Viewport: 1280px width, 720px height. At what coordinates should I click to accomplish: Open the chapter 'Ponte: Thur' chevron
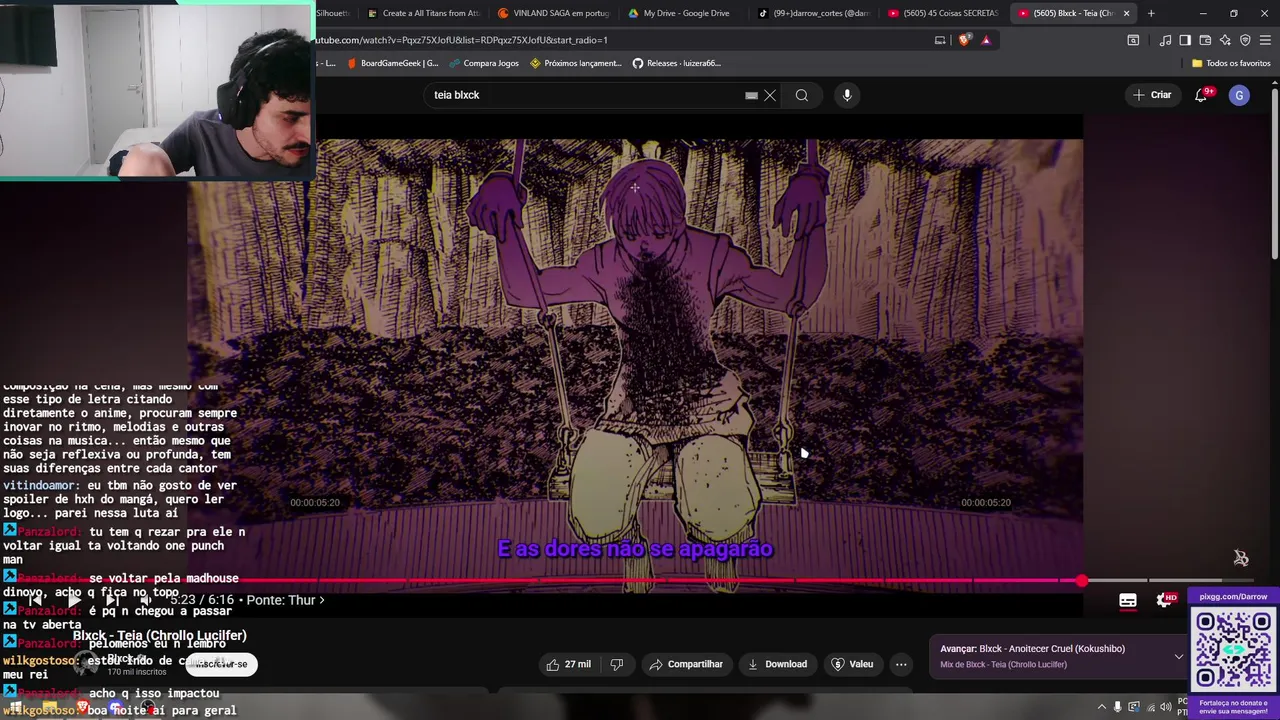point(321,600)
